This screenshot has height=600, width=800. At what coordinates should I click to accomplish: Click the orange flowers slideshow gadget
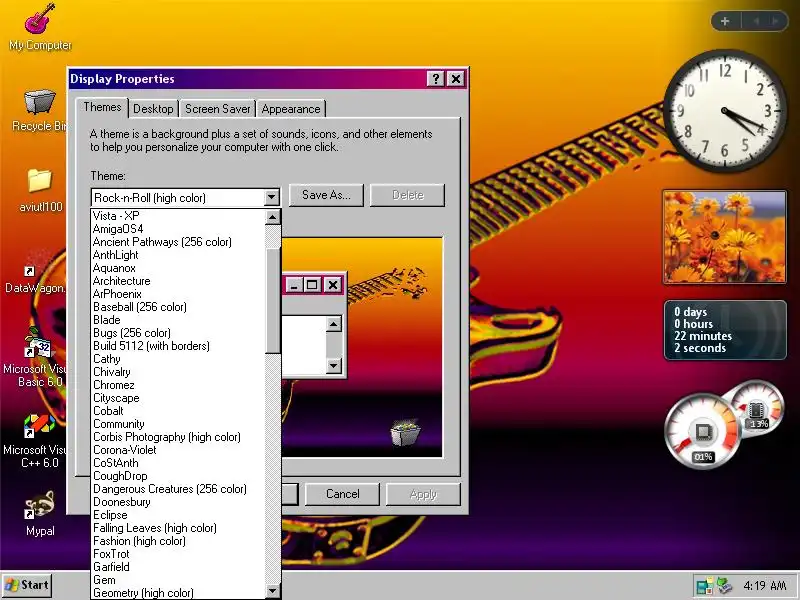(x=724, y=237)
